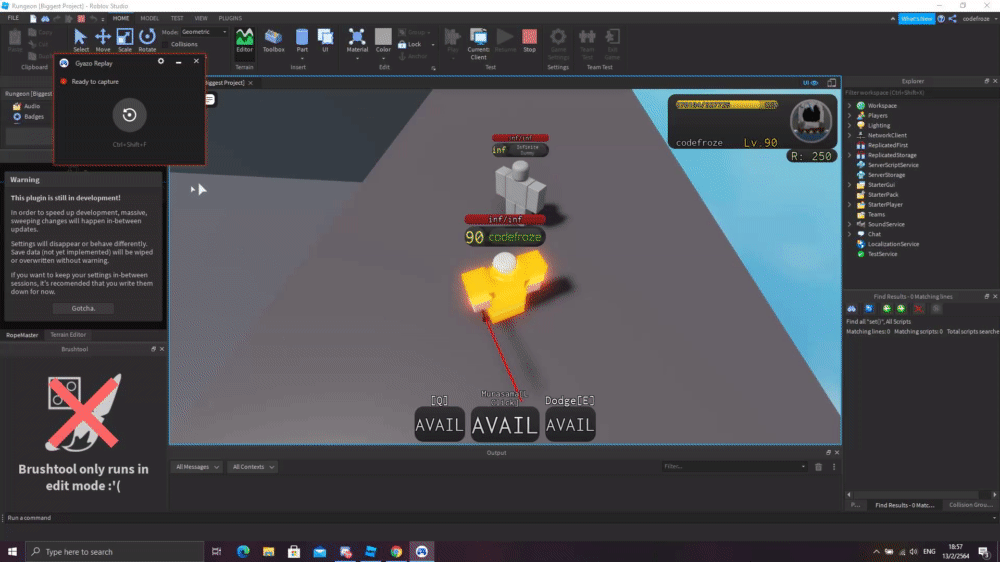The height and width of the screenshot is (562, 1000).
Task: Open All Contexts dropdown in Output
Action: (x=253, y=467)
